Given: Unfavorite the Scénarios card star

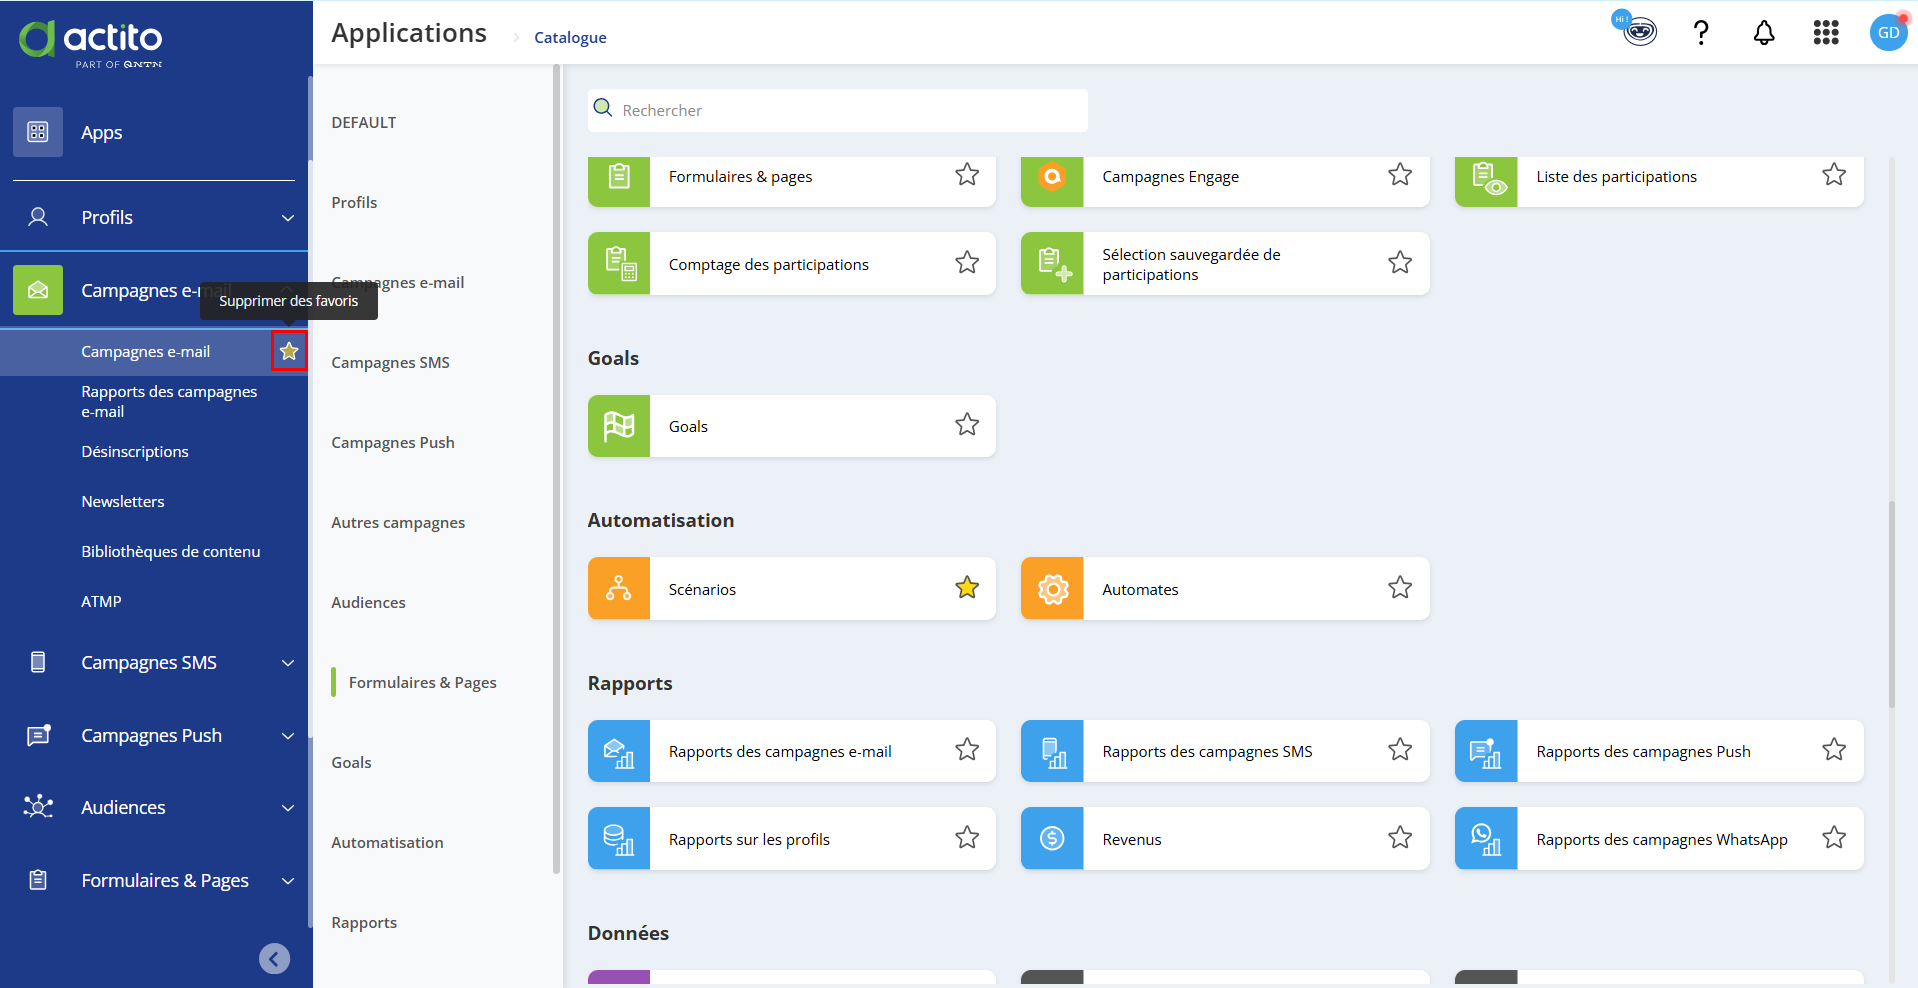Looking at the screenshot, I should point(967,588).
